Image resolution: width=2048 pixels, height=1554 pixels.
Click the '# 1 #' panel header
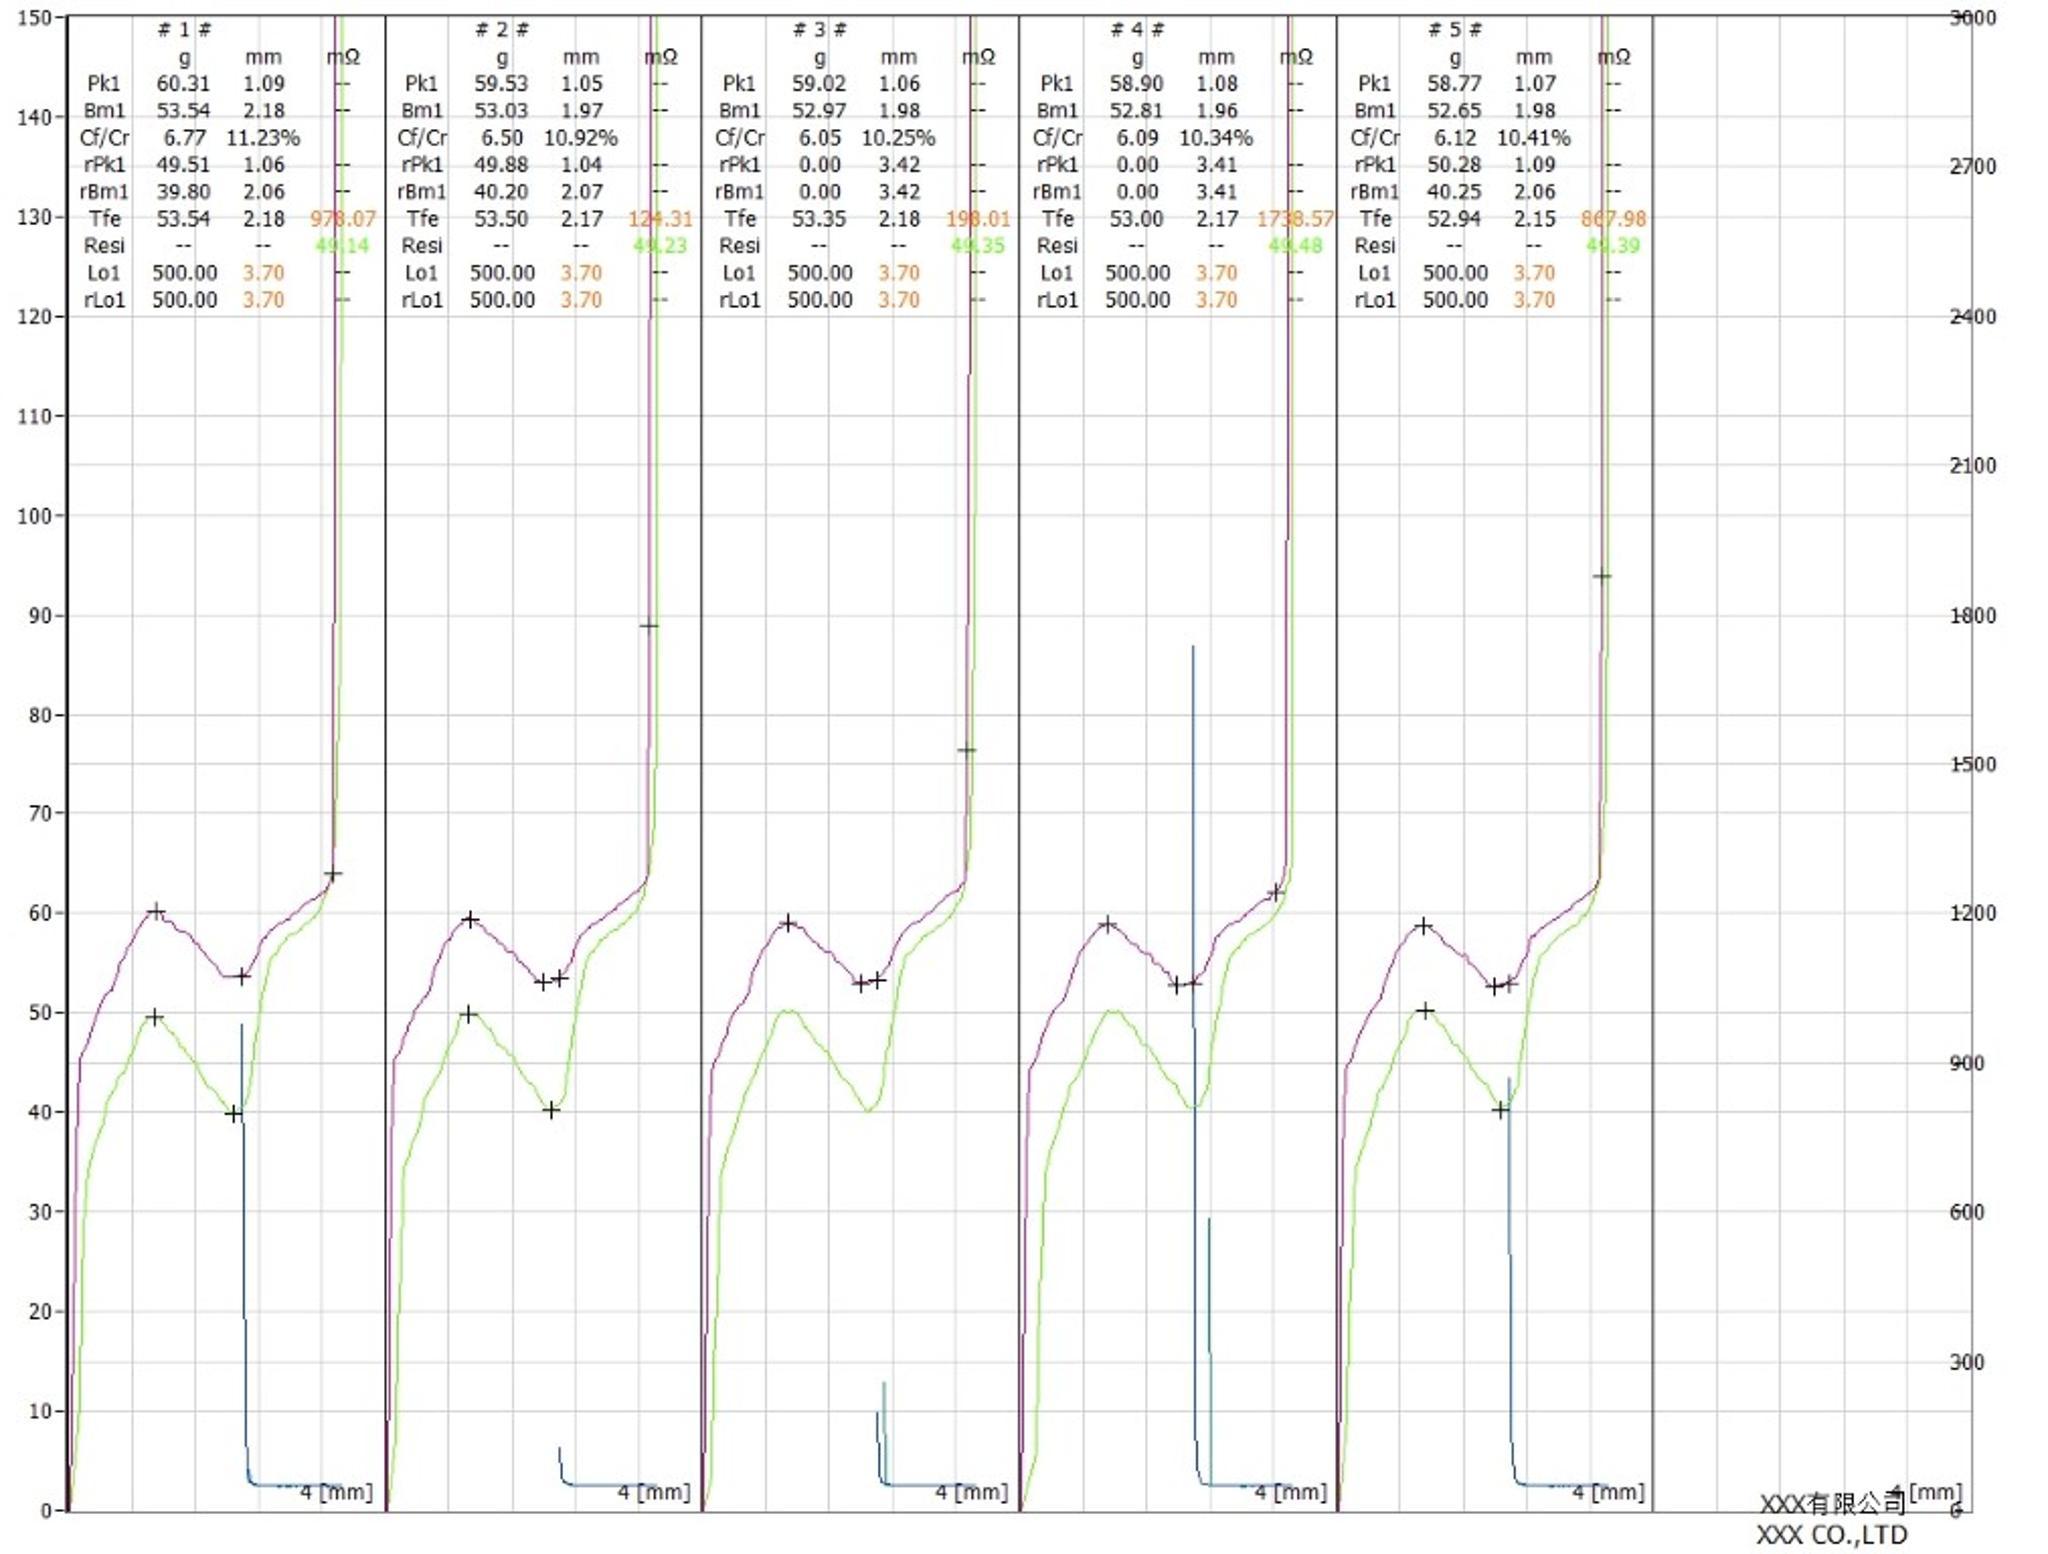pyautogui.click(x=184, y=30)
